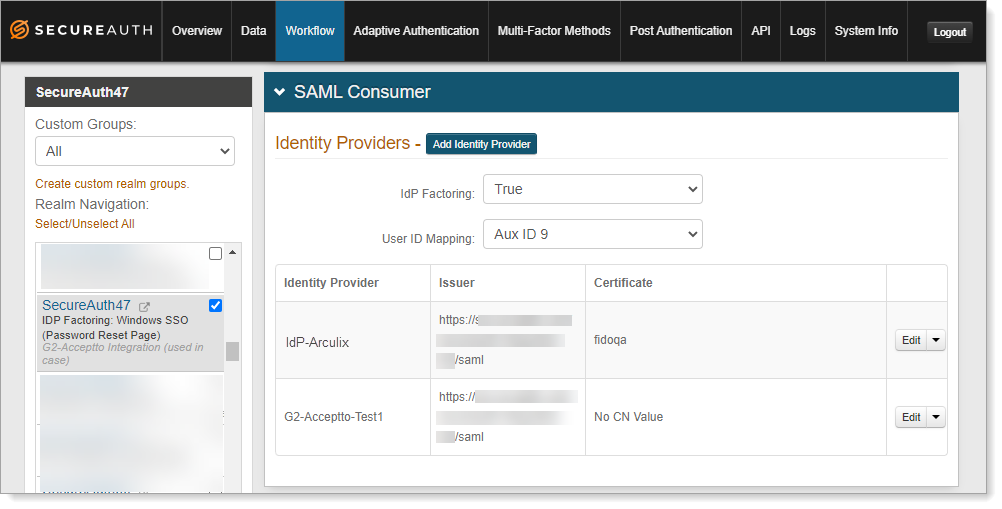Click the realm list scrollbar up arrow

(x=233, y=252)
